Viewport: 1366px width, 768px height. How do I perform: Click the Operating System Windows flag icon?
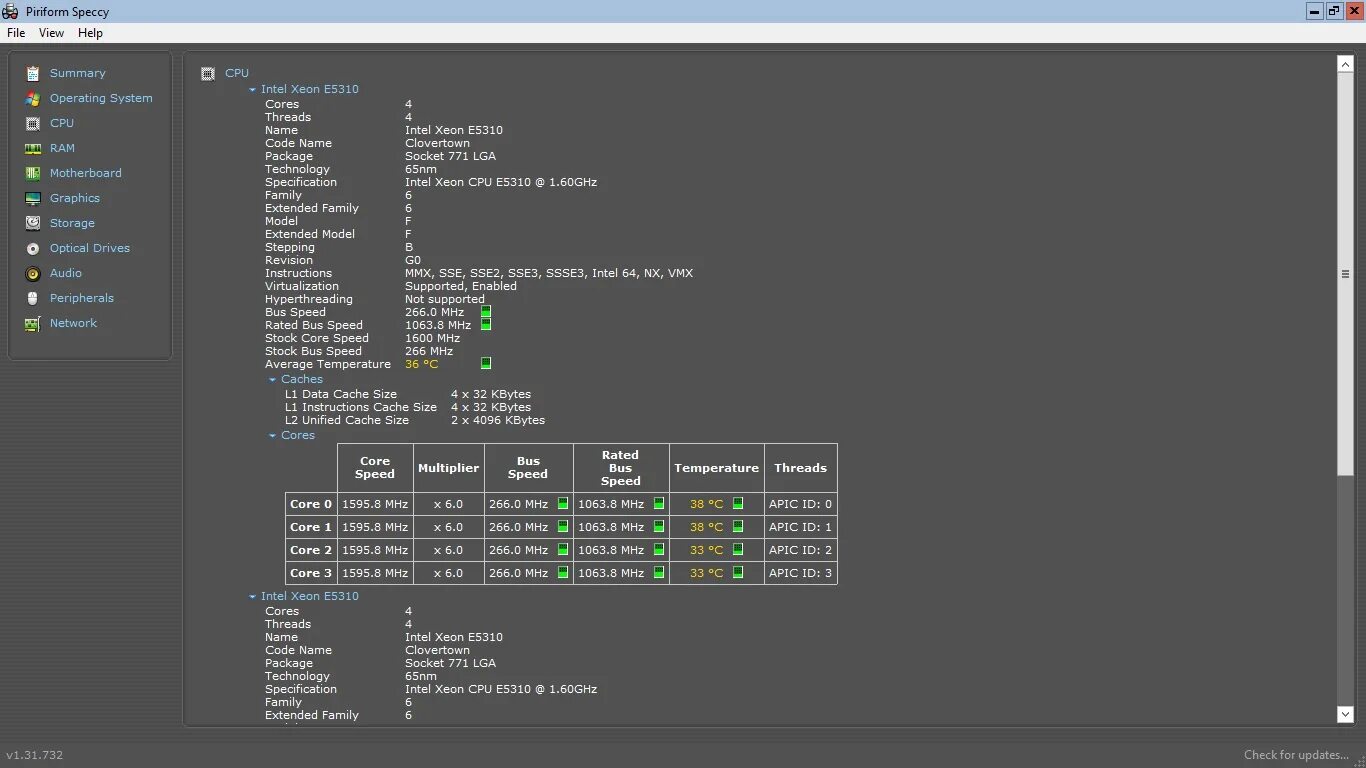click(33, 98)
